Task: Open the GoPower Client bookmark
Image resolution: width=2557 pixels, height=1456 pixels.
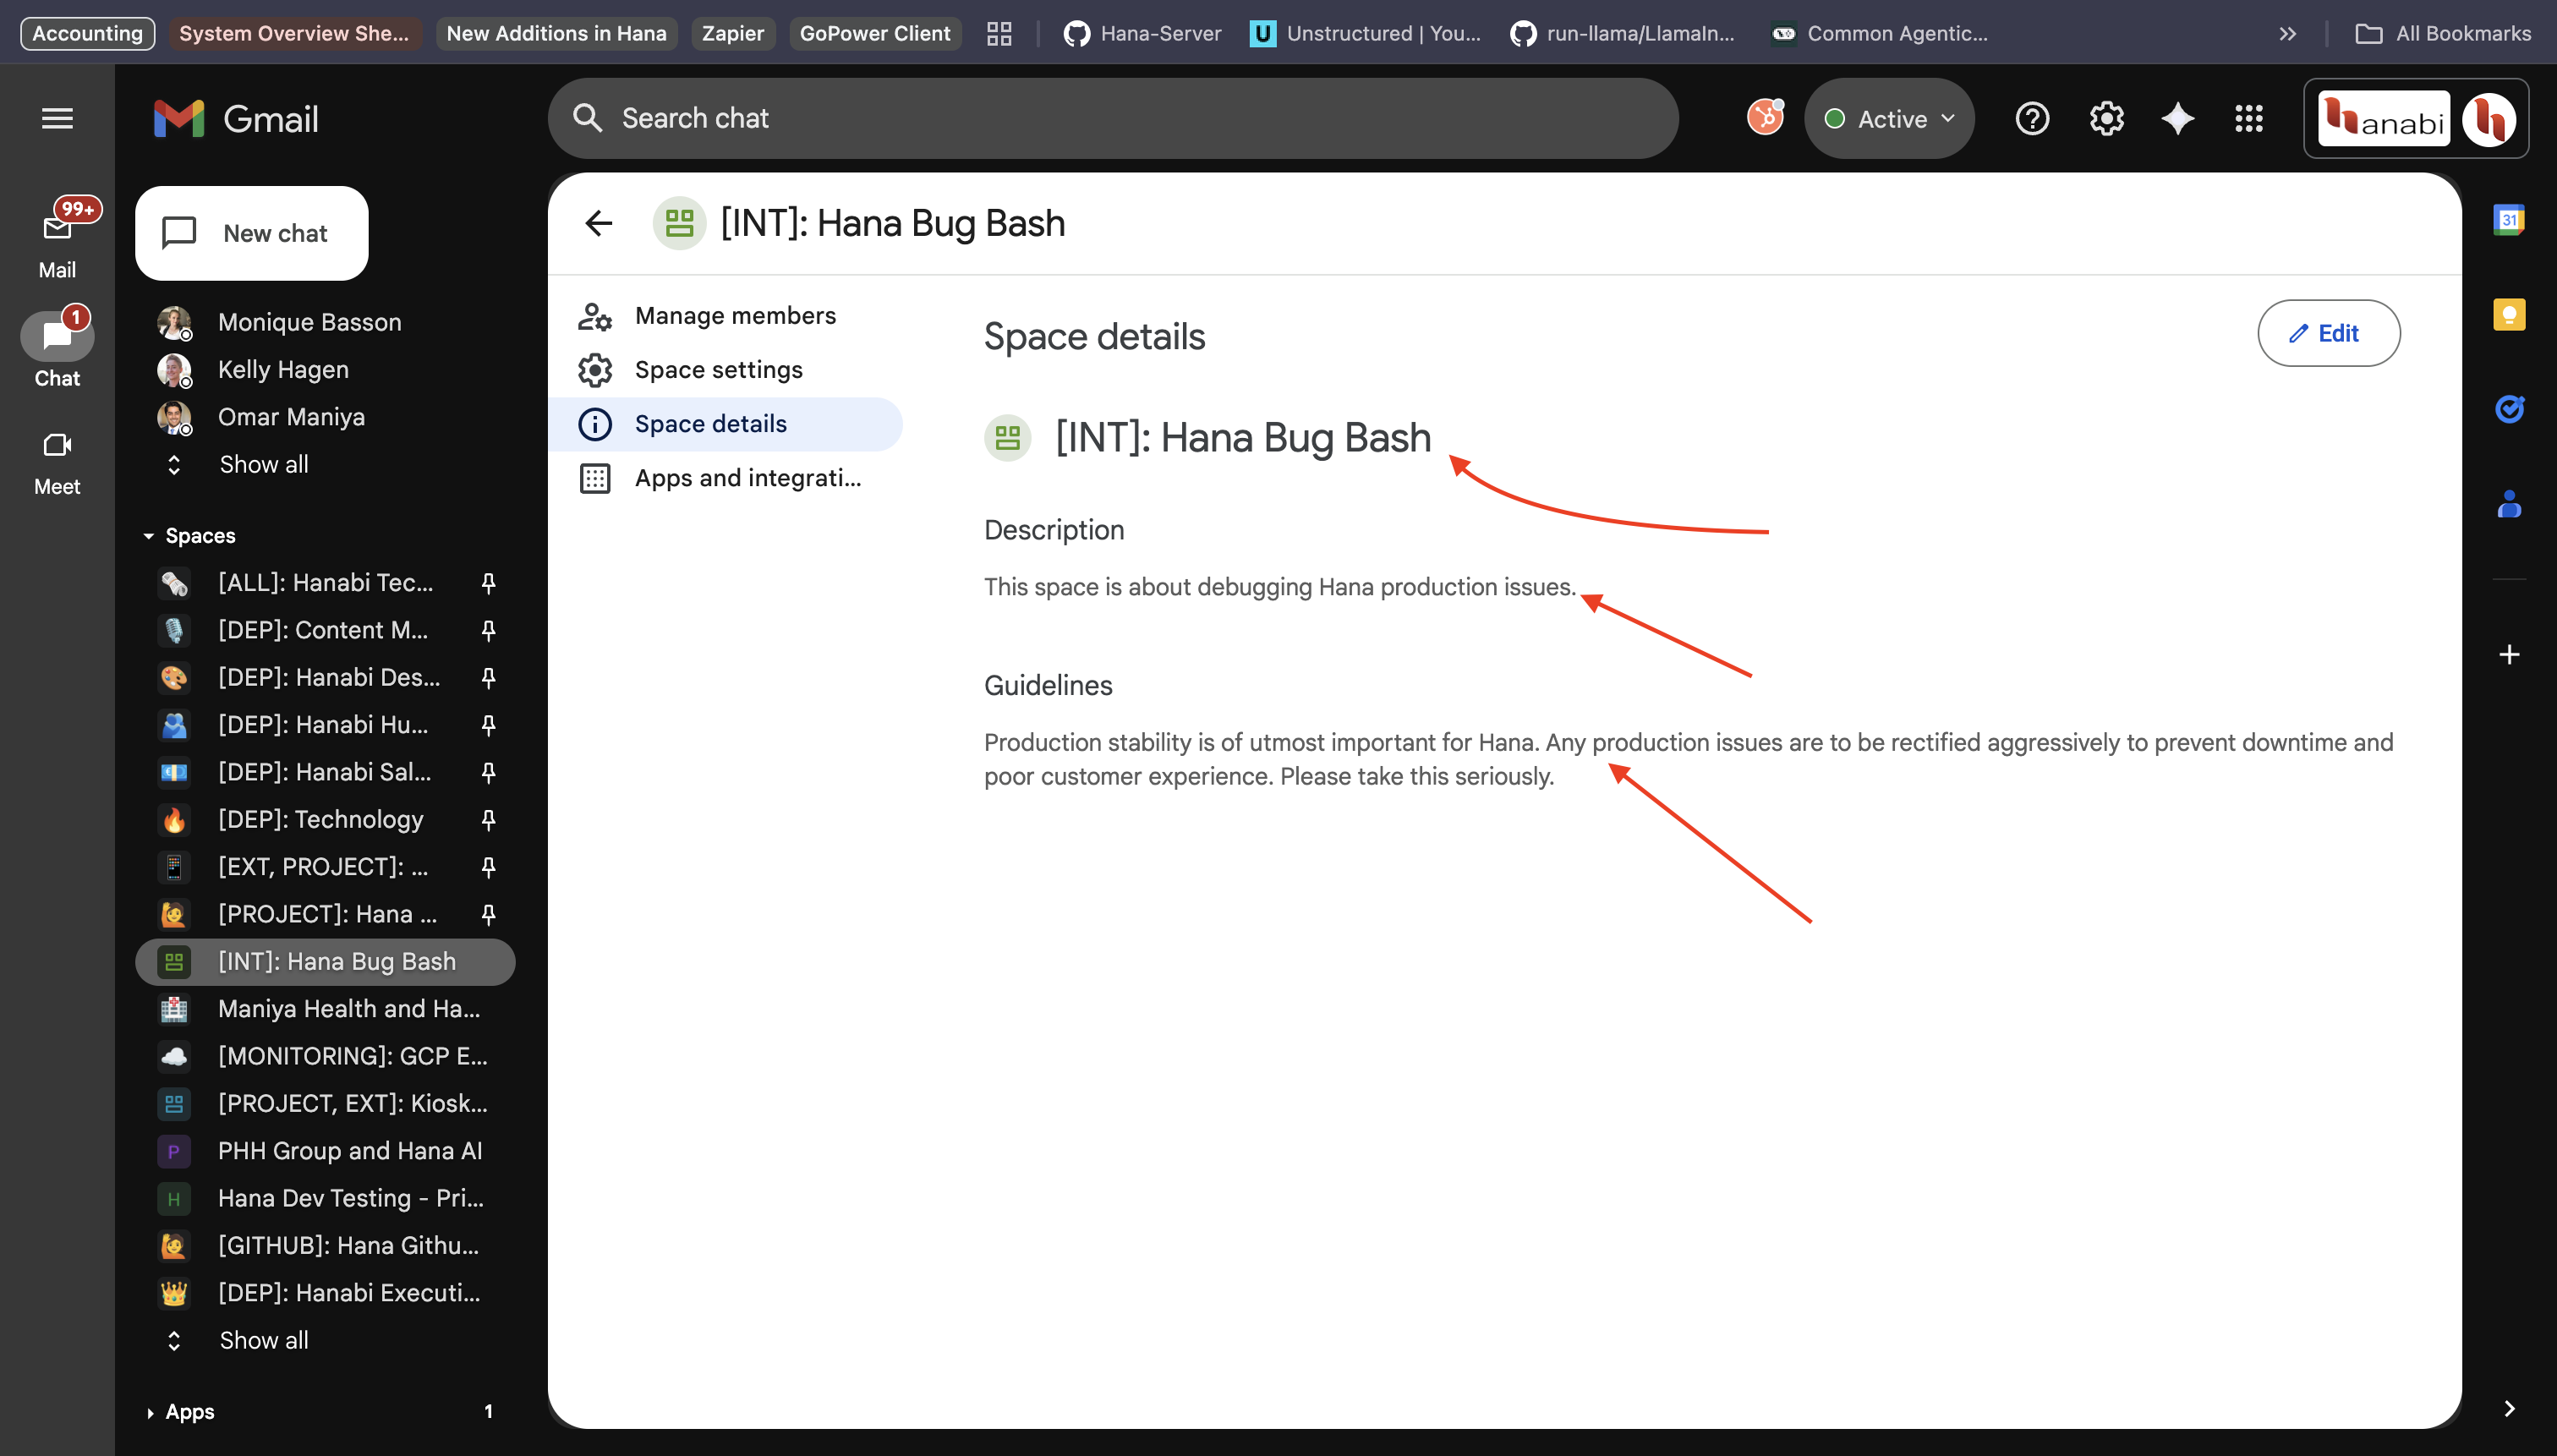Action: pos(874,33)
